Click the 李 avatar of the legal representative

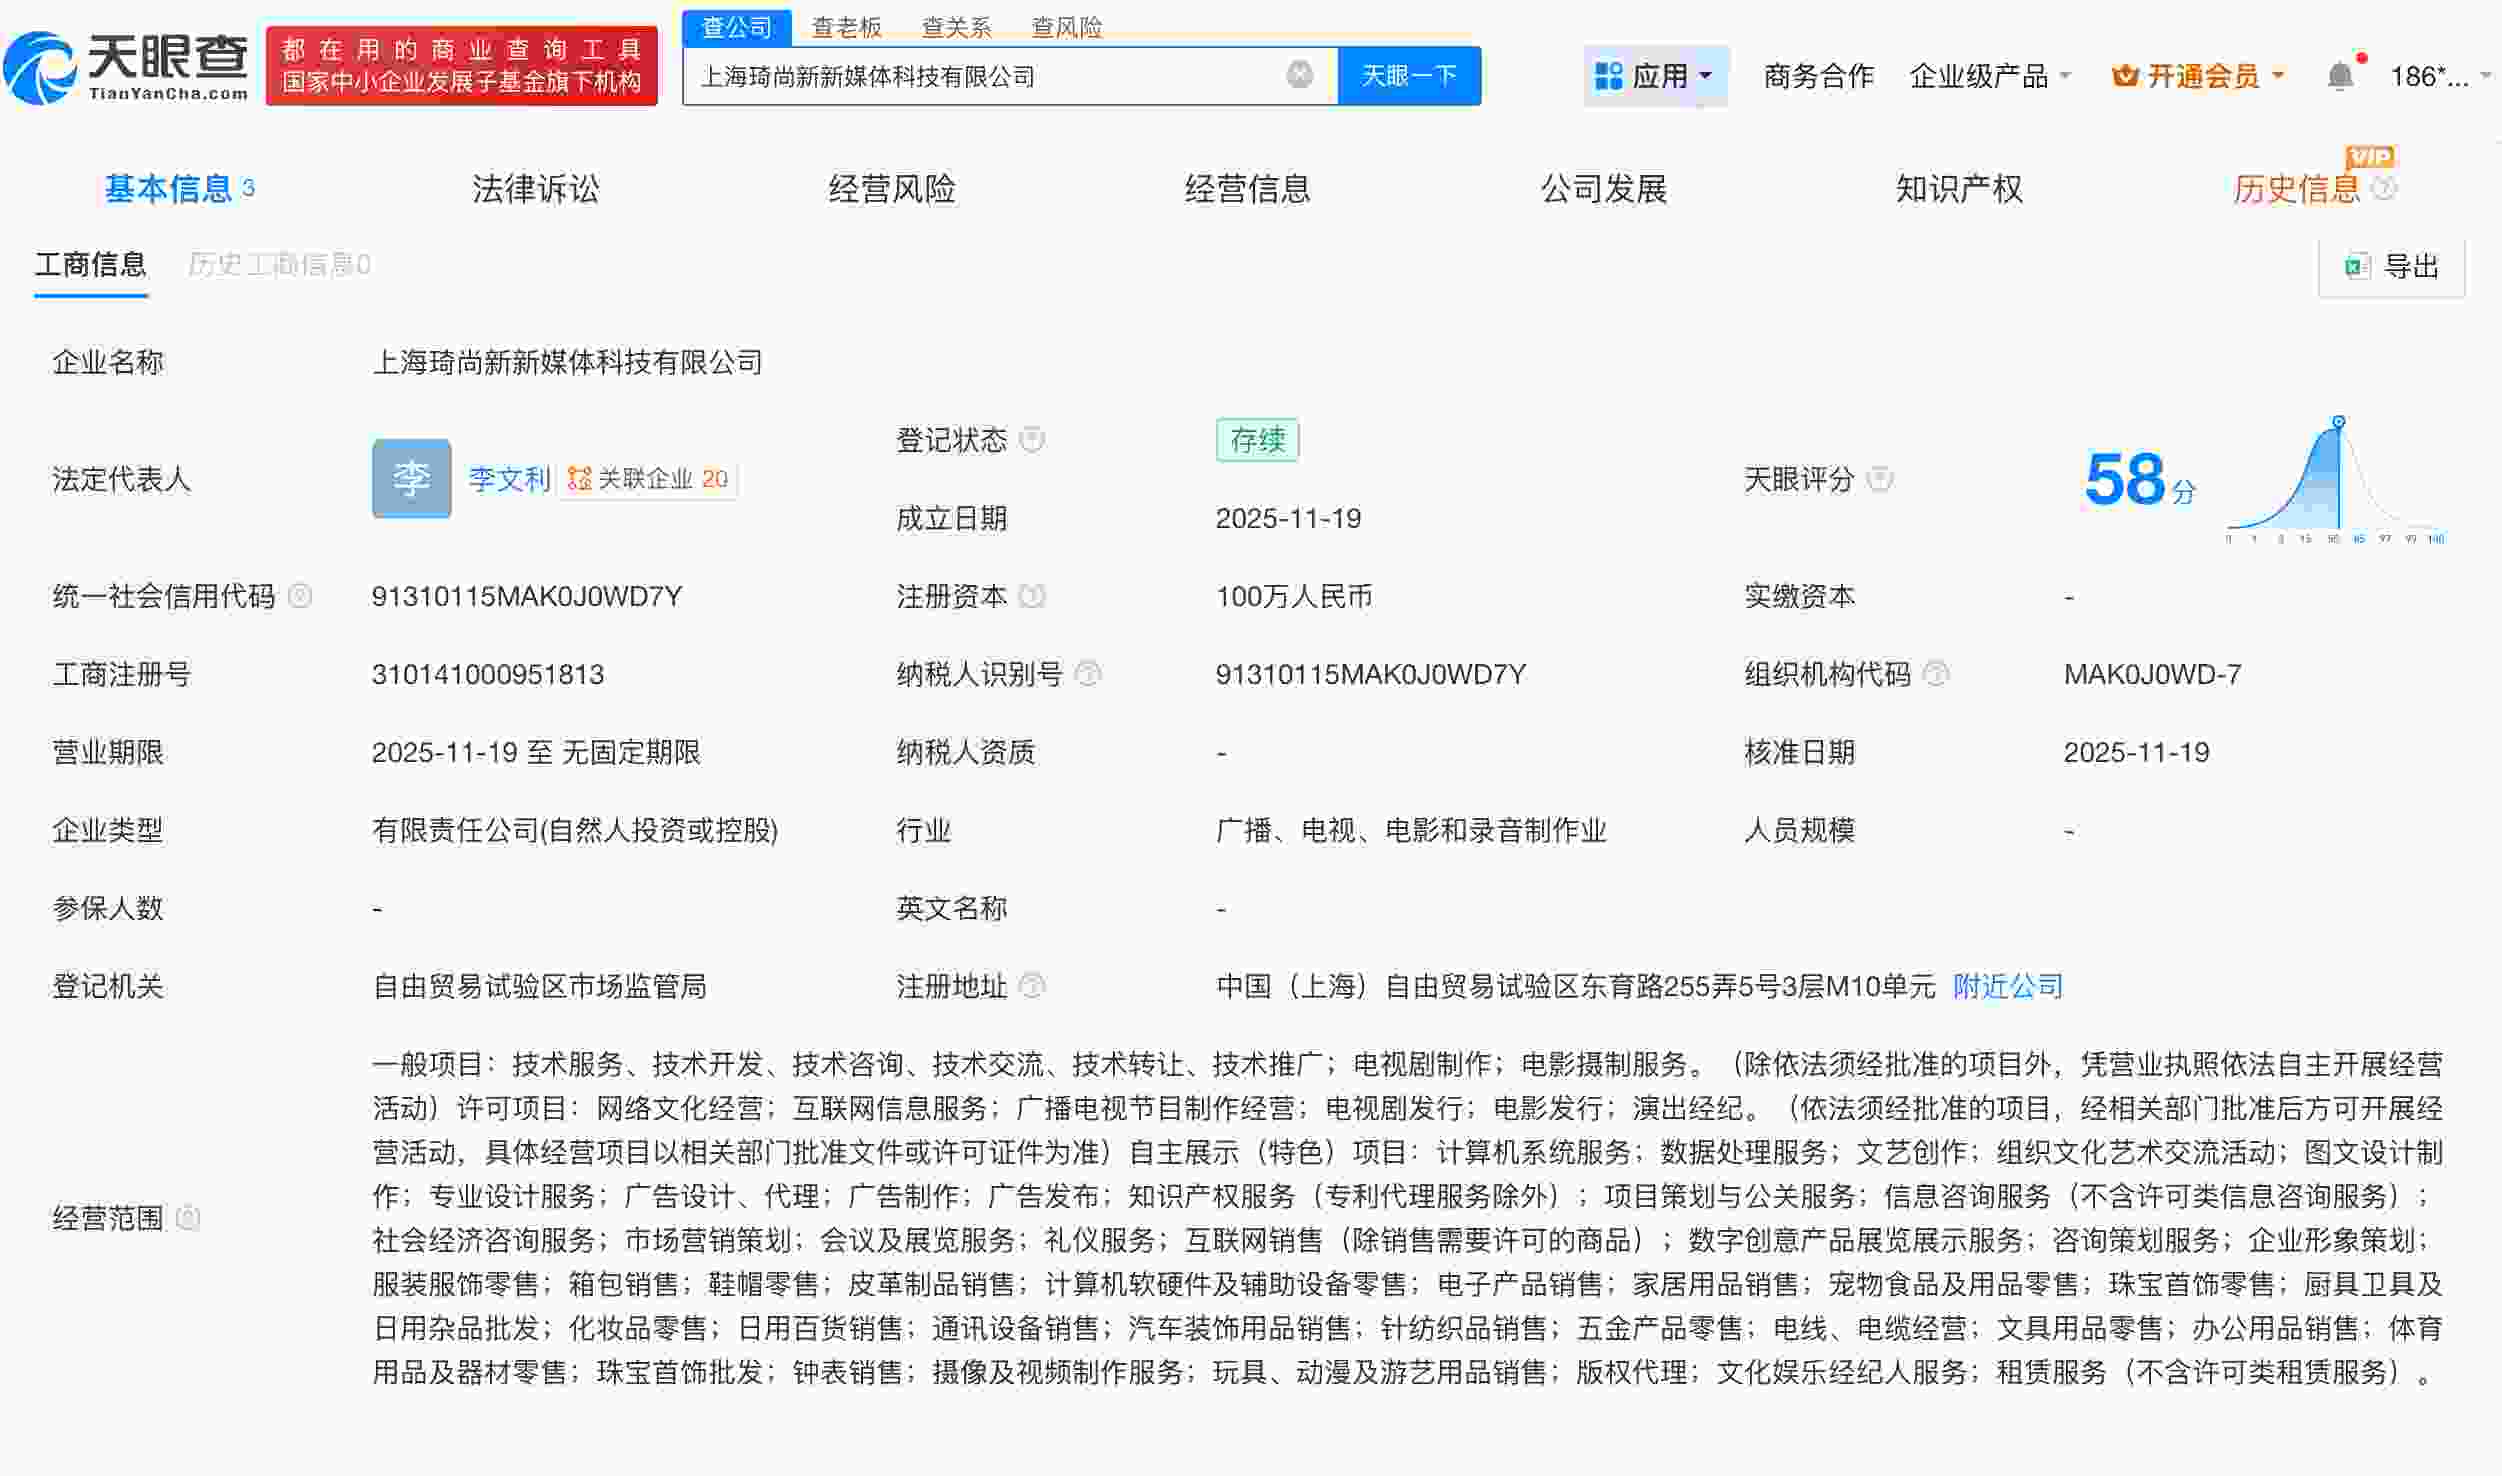pos(411,479)
